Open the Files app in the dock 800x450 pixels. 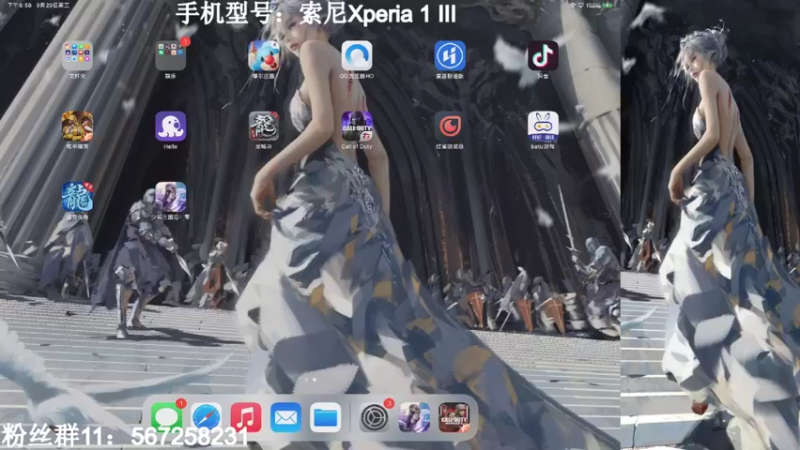point(326,417)
